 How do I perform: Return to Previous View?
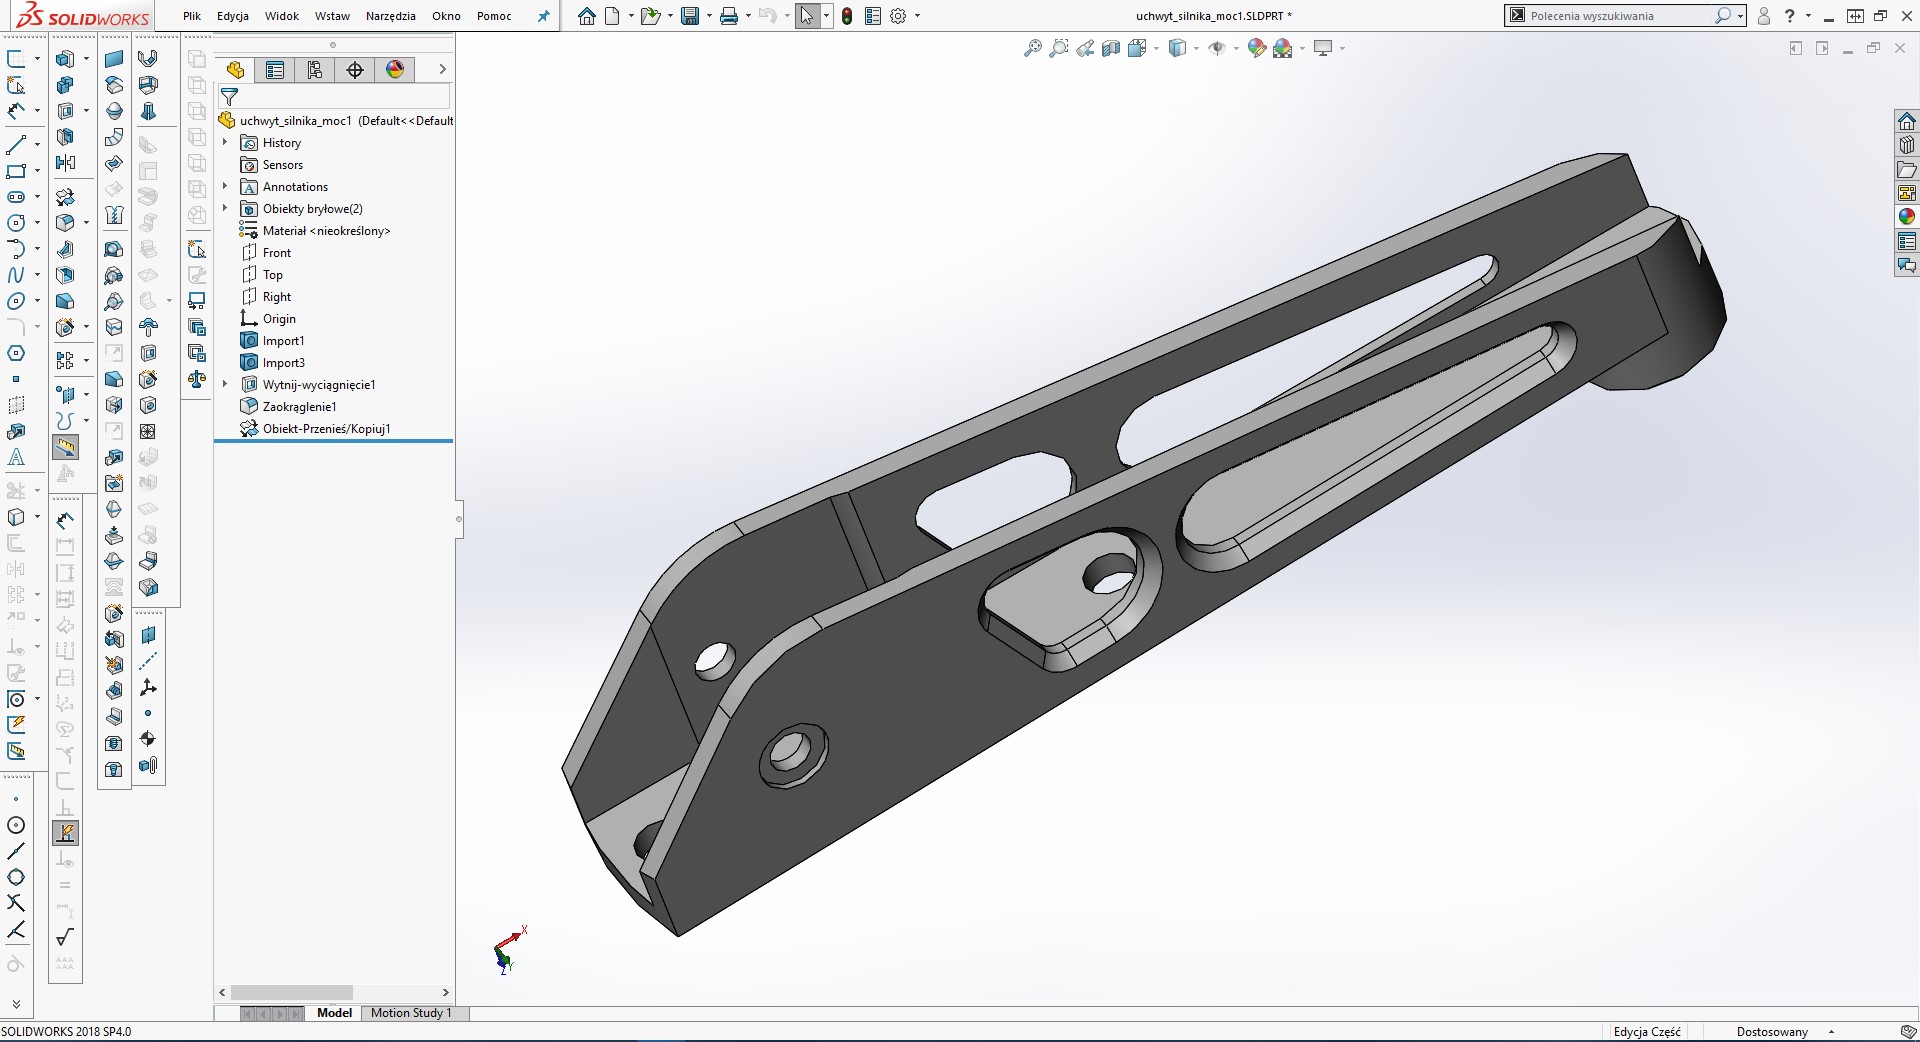pyautogui.click(x=1085, y=48)
